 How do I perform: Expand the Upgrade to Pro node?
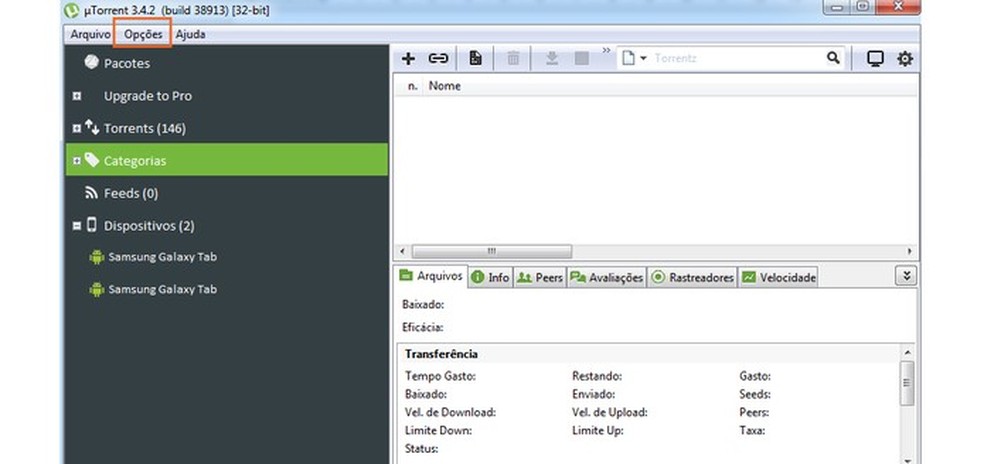[77, 96]
